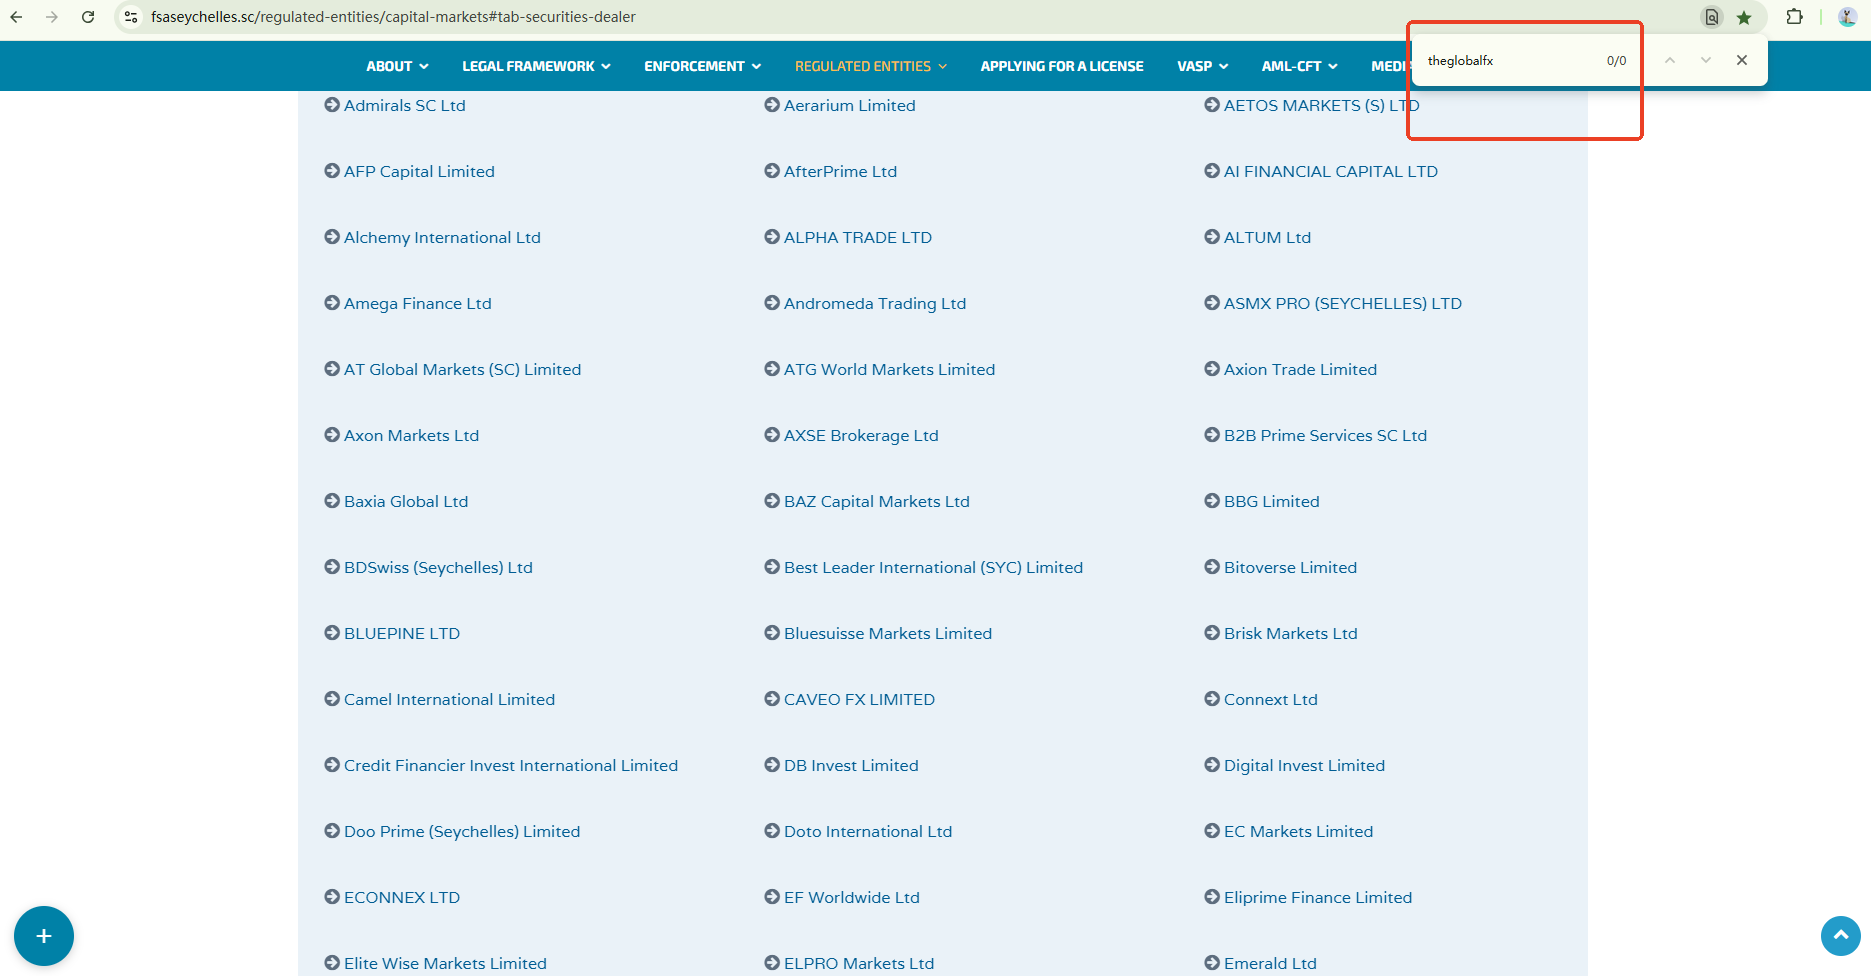Click the arrow icon beside AFP Capital Limited

pyautogui.click(x=332, y=171)
